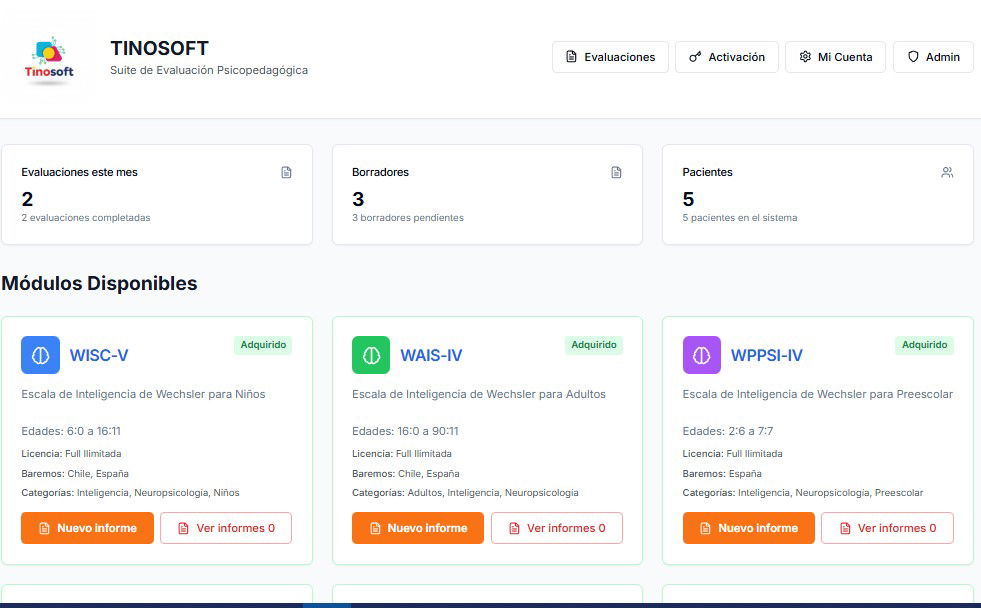Image resolution: width=981 pixels, height=608 pixels.
Task: View WISC-V reports with Ver informes
Action: pos(226,528)
